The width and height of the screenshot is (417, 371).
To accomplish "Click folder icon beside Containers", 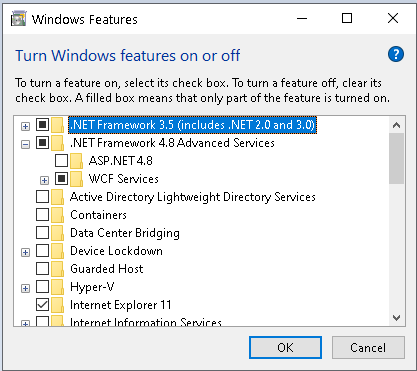I will (58, 215).
